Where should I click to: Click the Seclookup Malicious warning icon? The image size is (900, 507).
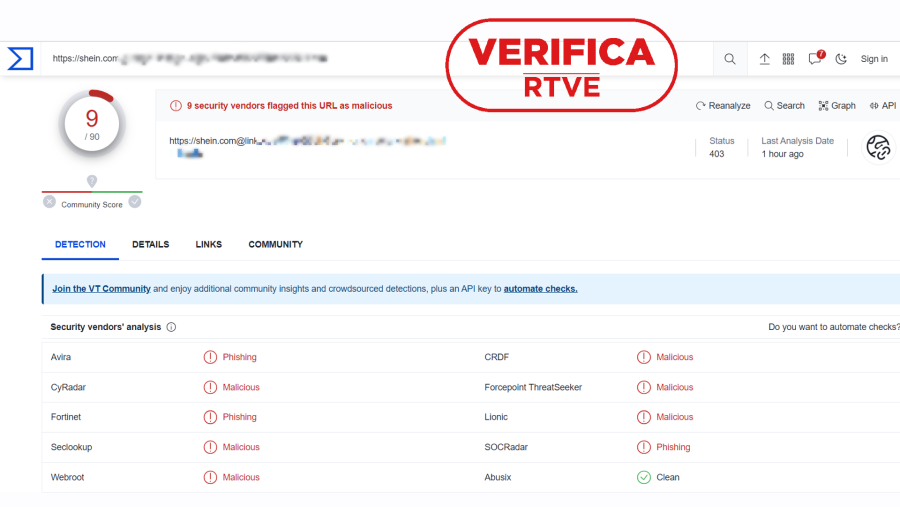tap(210, 447)
